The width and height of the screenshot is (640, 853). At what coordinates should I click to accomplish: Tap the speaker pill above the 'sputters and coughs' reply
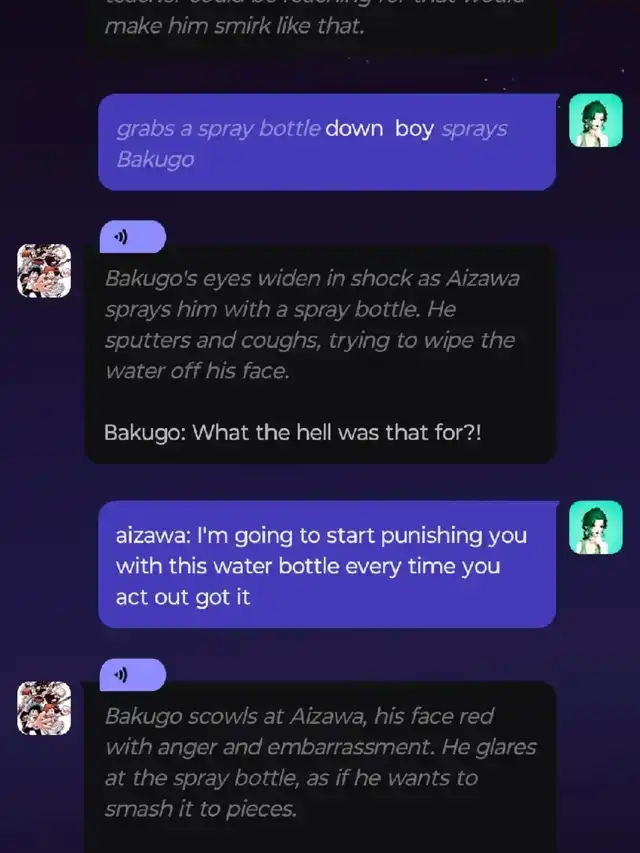pyautogui.click(x=132, y=237)
